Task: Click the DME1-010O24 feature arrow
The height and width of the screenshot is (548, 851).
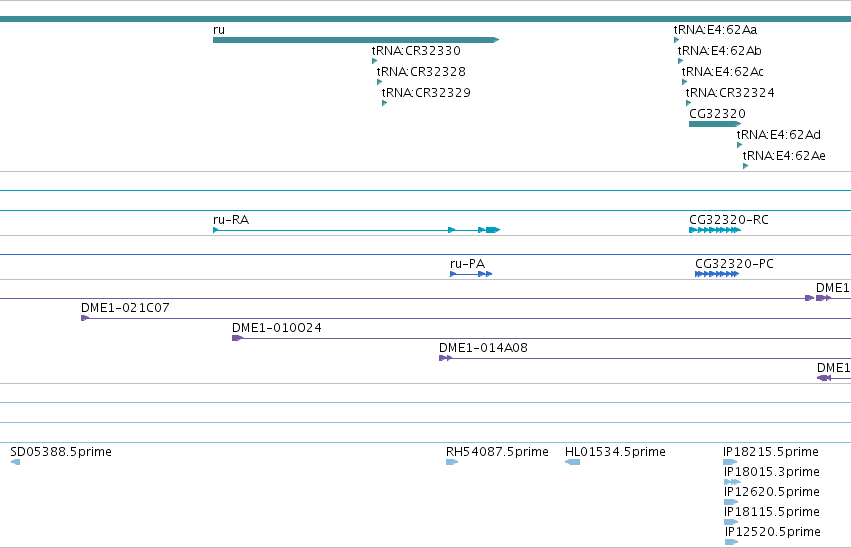Action: (x=238, y=338)
